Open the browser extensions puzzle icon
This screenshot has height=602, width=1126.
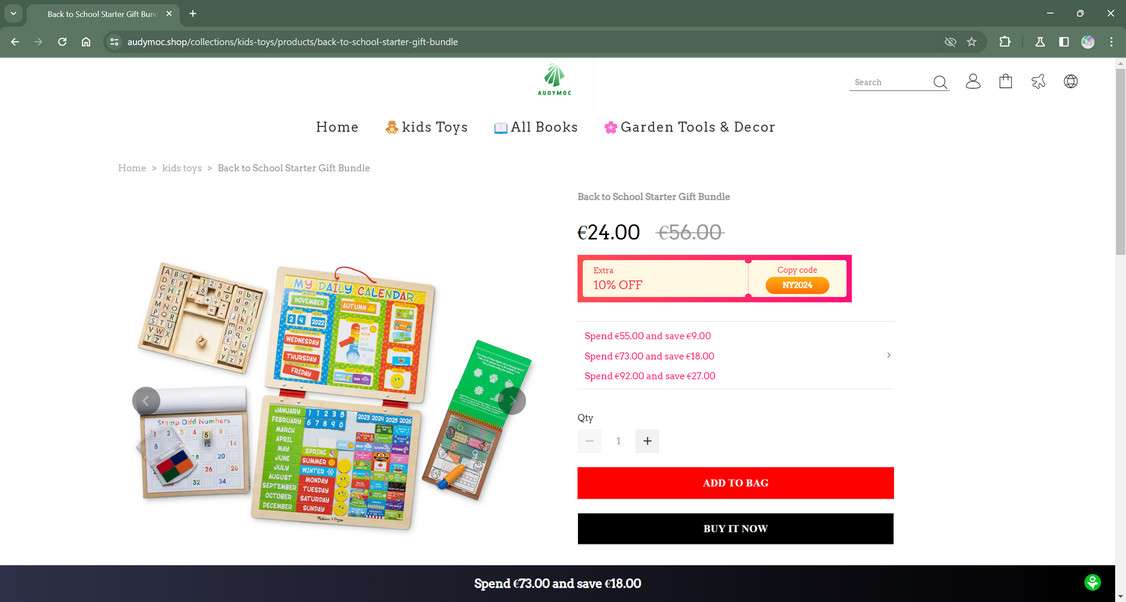[x=1005, y=42]
